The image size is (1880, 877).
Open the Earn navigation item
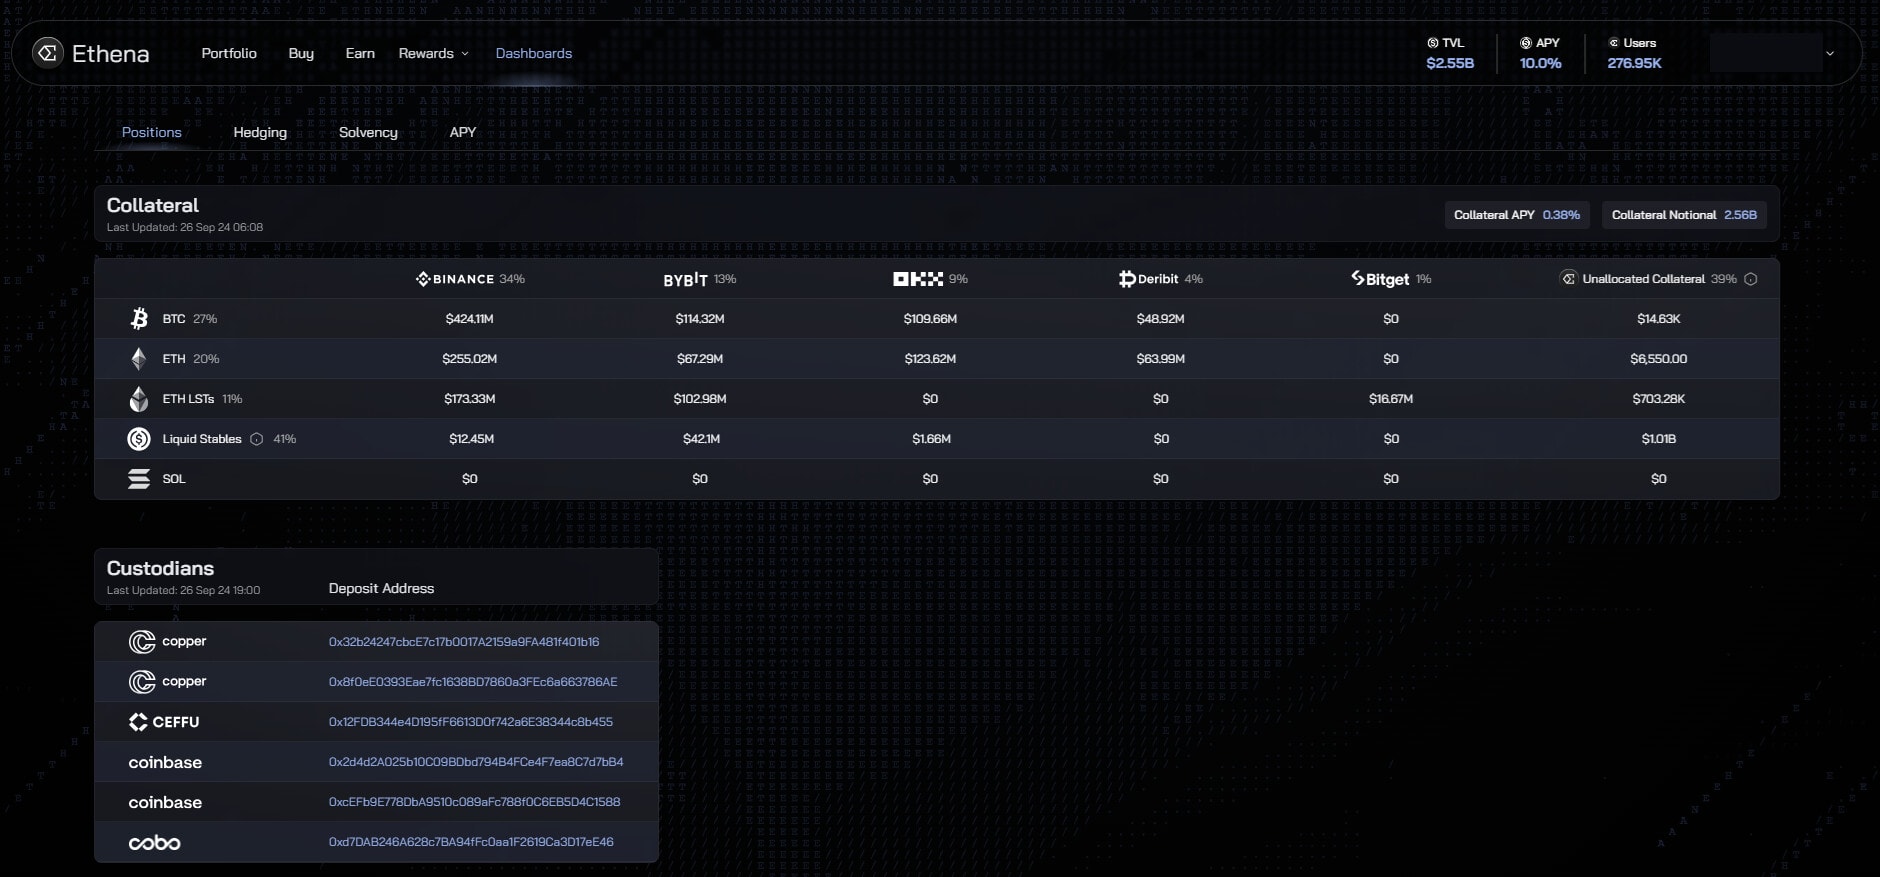coord(360,53)
